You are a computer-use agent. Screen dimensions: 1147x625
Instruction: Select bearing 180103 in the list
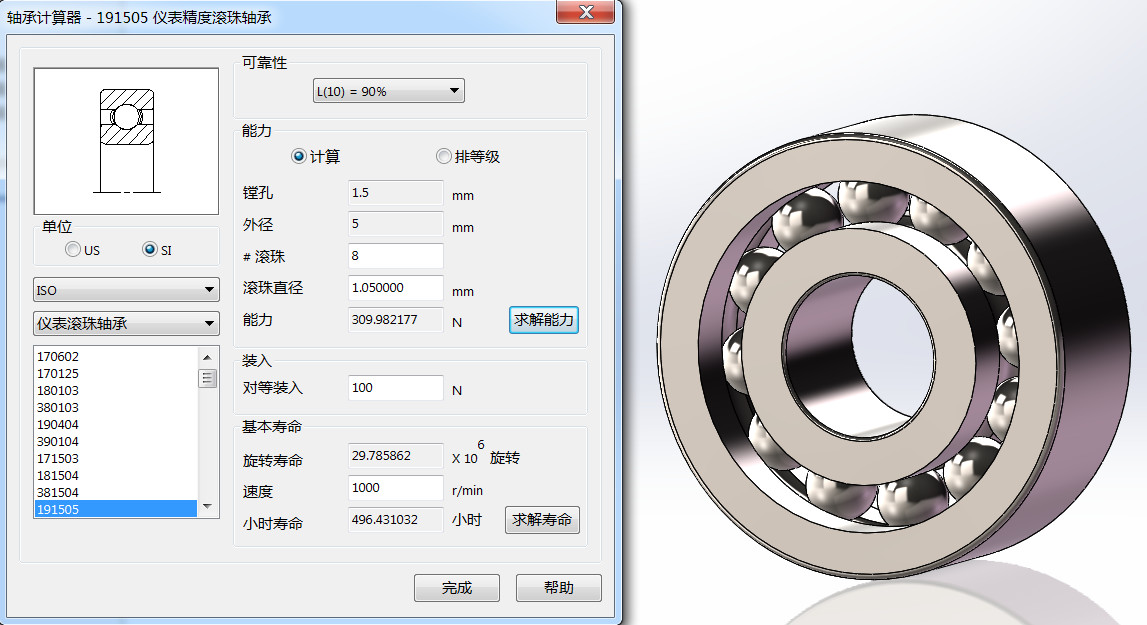click(x=116, y=391)
